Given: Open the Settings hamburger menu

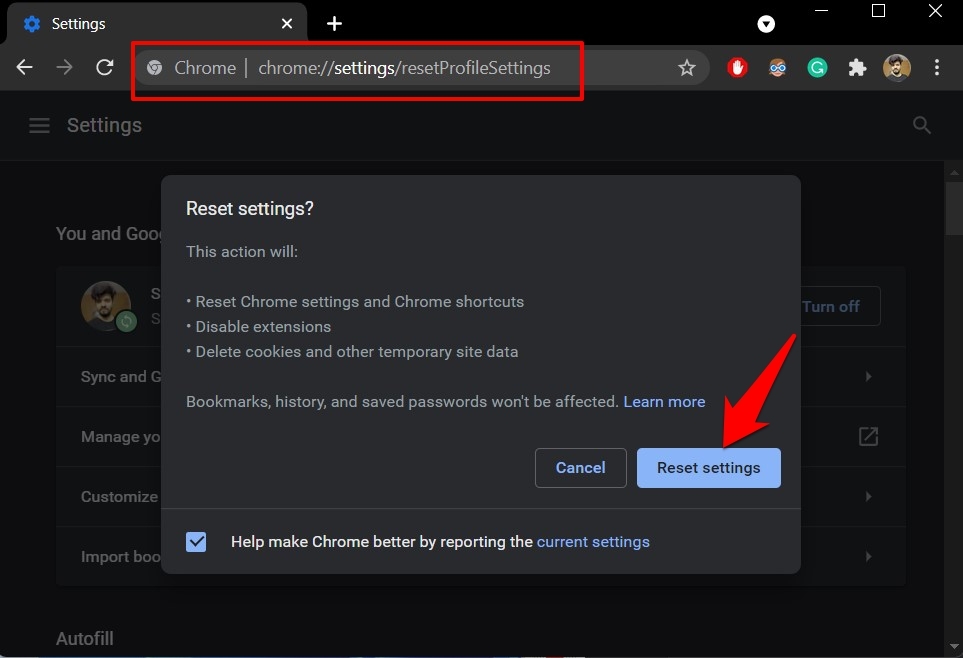Looking at the screenshot, I should [39, 126].
